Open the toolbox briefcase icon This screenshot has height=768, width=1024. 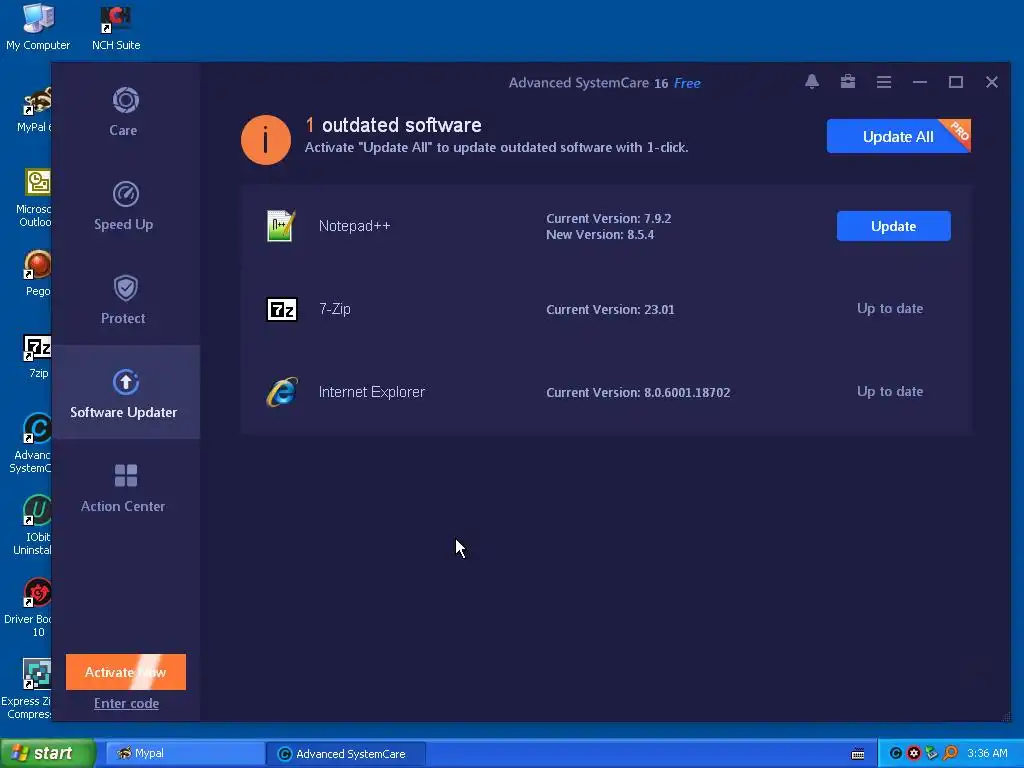tap(848, 82)
